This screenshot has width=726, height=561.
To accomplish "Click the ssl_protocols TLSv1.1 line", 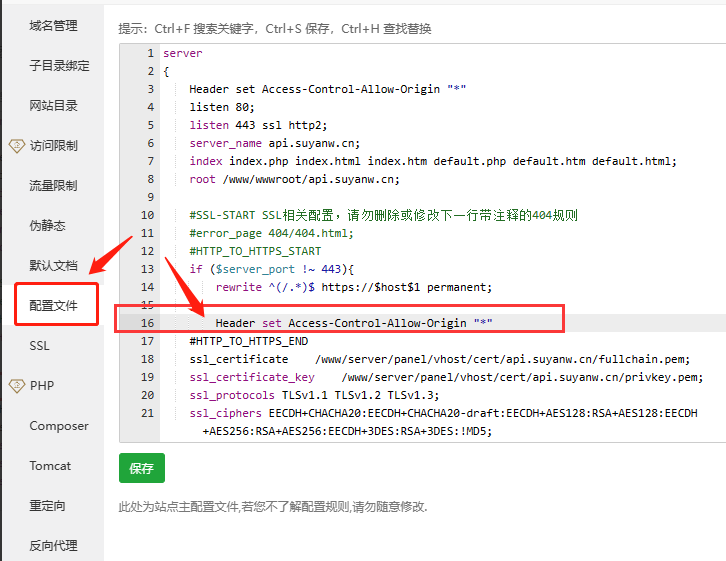I will pos(314,395).
